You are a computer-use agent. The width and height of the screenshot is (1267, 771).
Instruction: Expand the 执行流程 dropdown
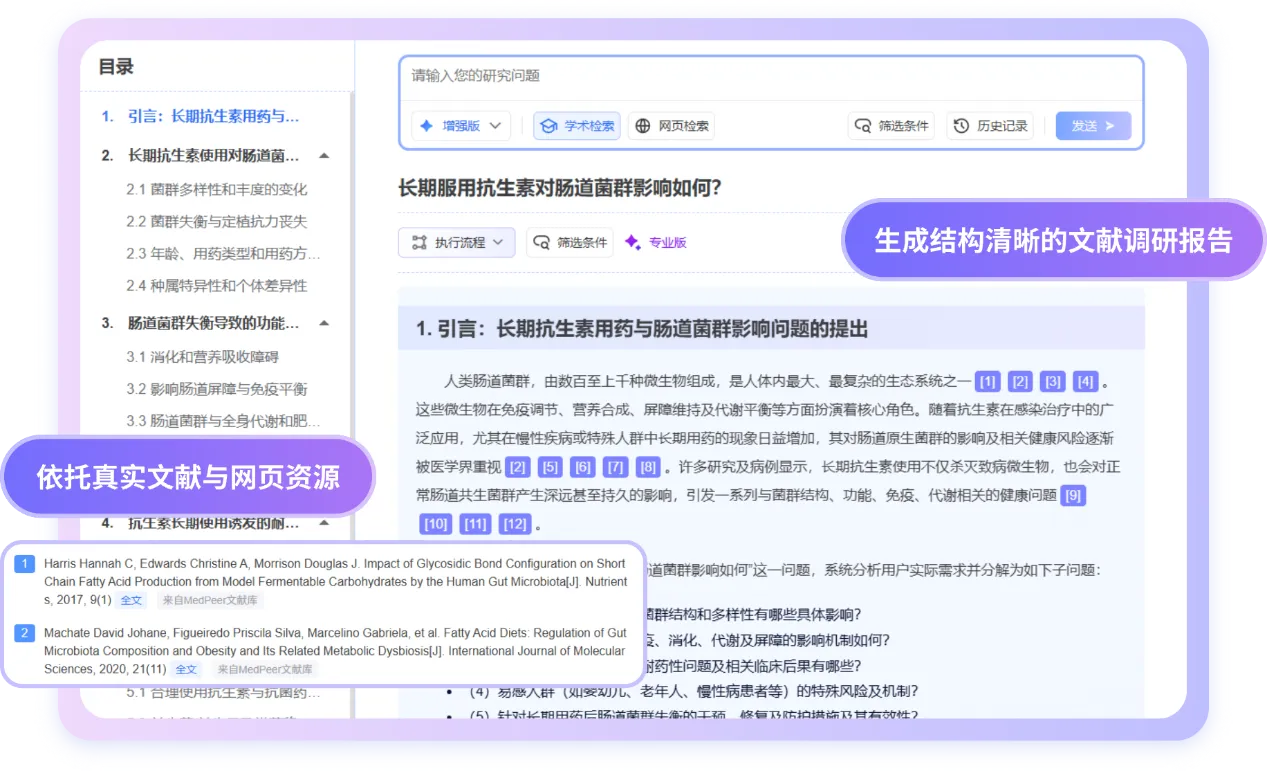click(x=457, y=242)
